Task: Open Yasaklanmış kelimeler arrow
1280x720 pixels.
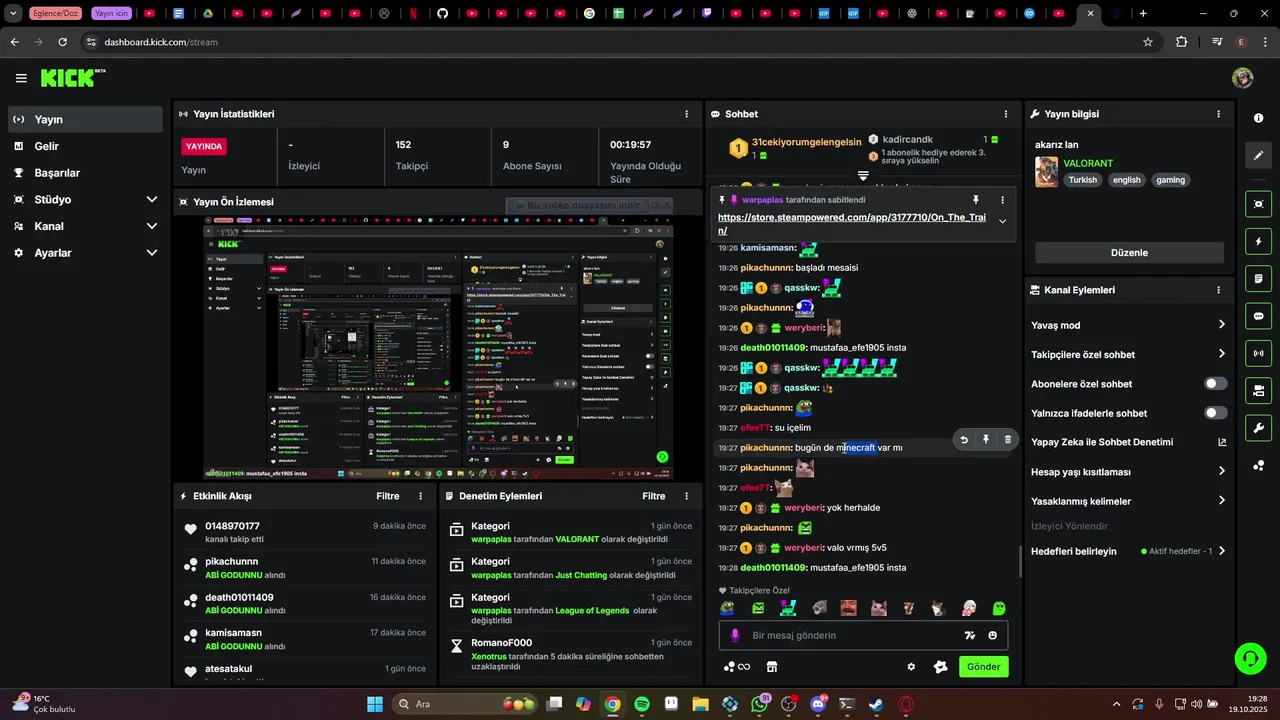Action: [x=1222, y=501]
